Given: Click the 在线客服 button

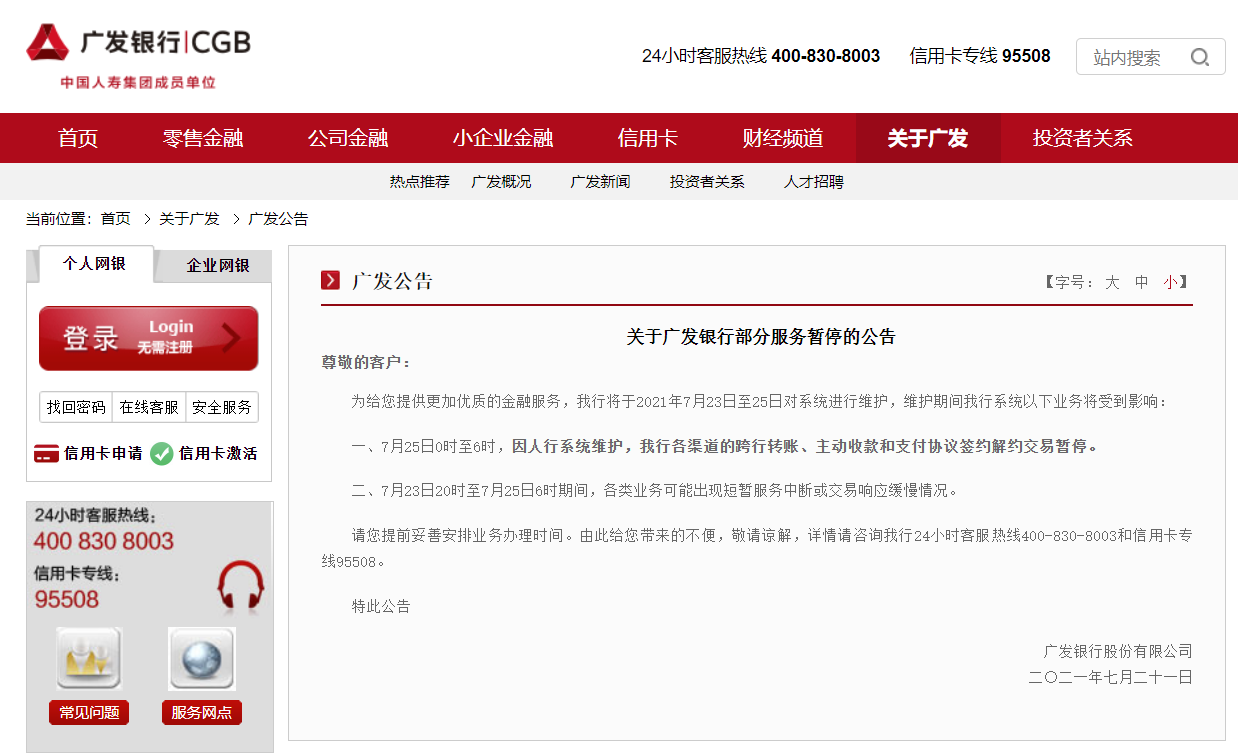Looking at the screenshot, I should point(149,408).
